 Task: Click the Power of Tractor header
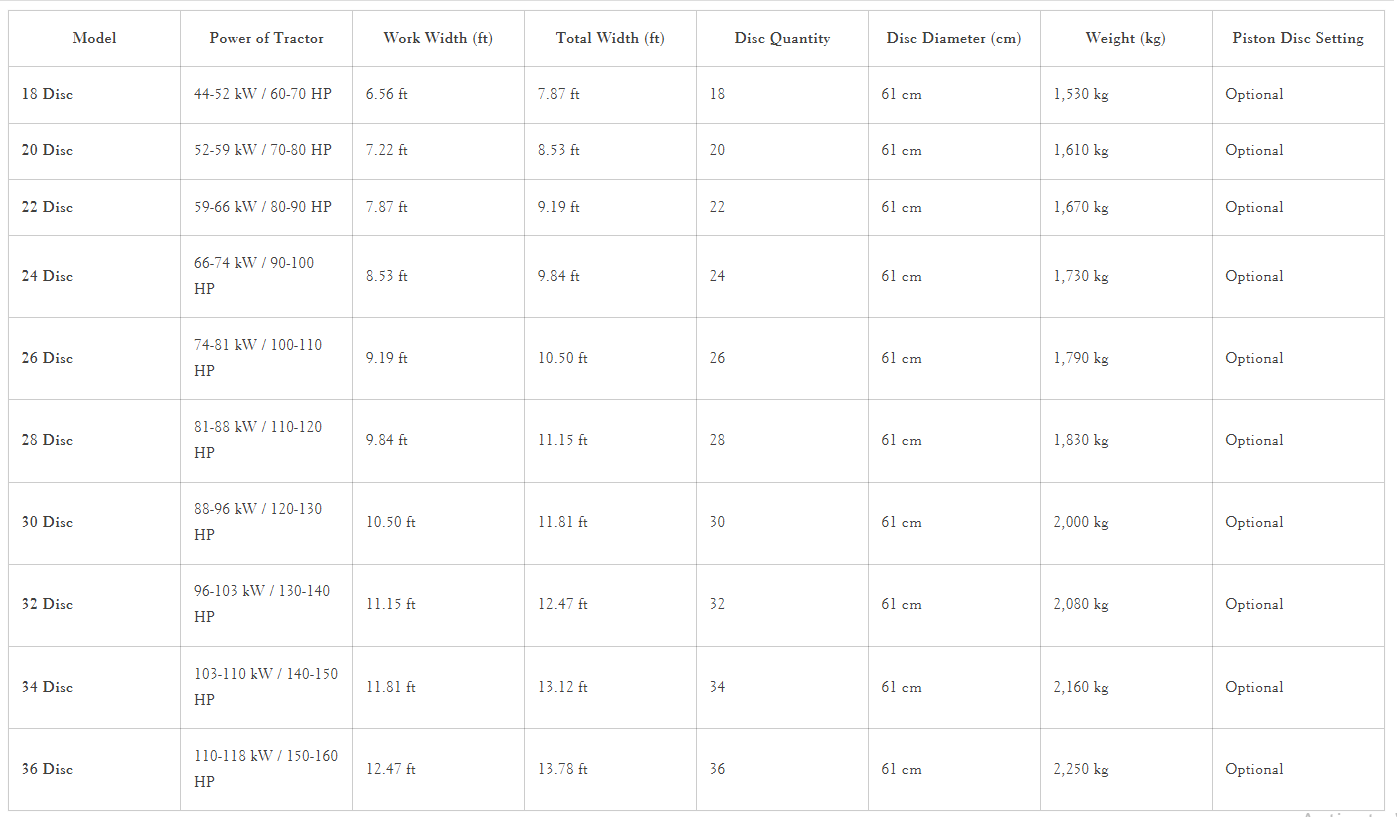click(x=266, y=38)
